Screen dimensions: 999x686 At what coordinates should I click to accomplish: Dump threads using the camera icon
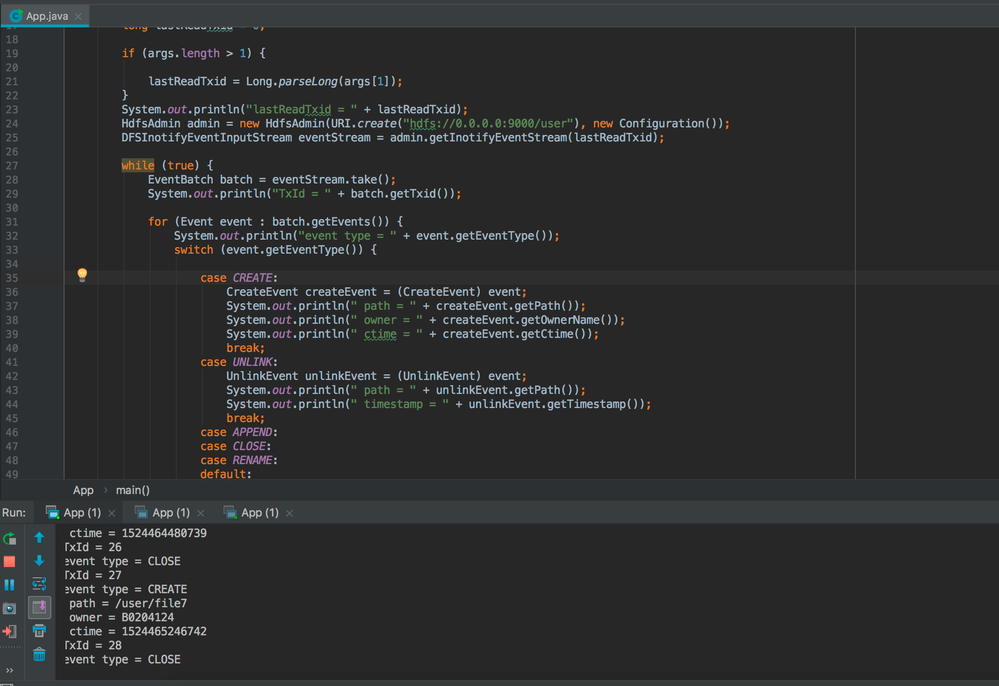tap(10, 608)
